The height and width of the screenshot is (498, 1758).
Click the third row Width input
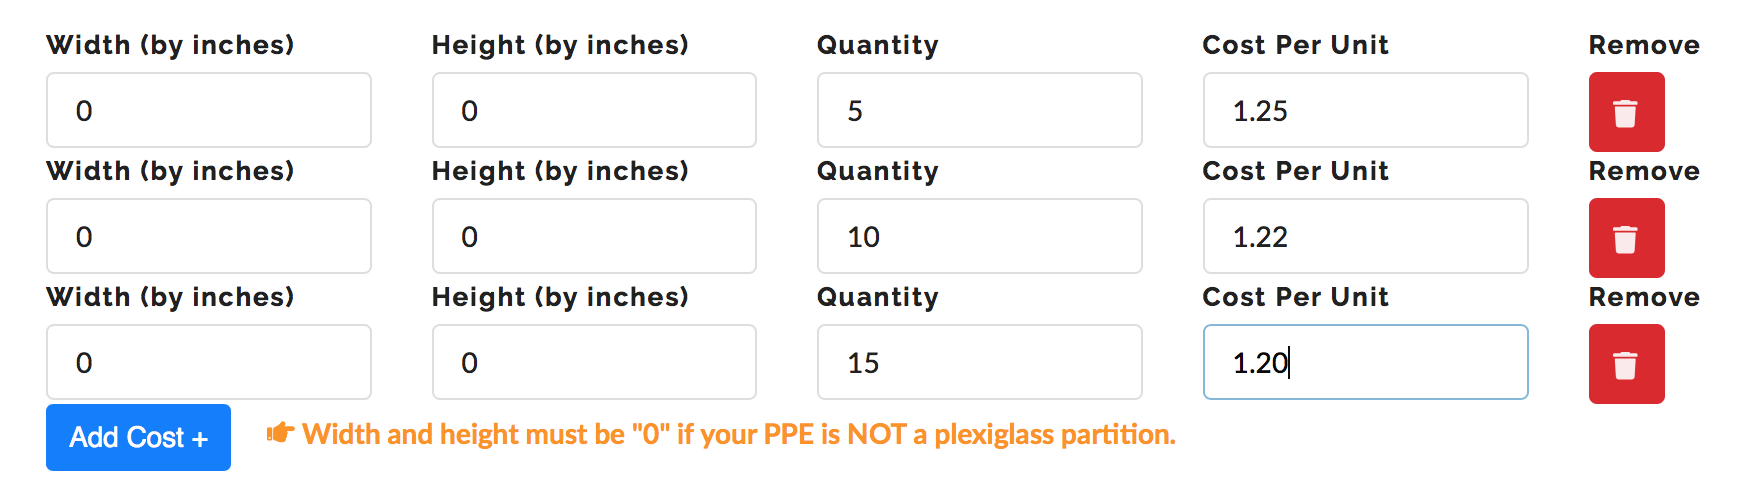click(x=209, y=362)
